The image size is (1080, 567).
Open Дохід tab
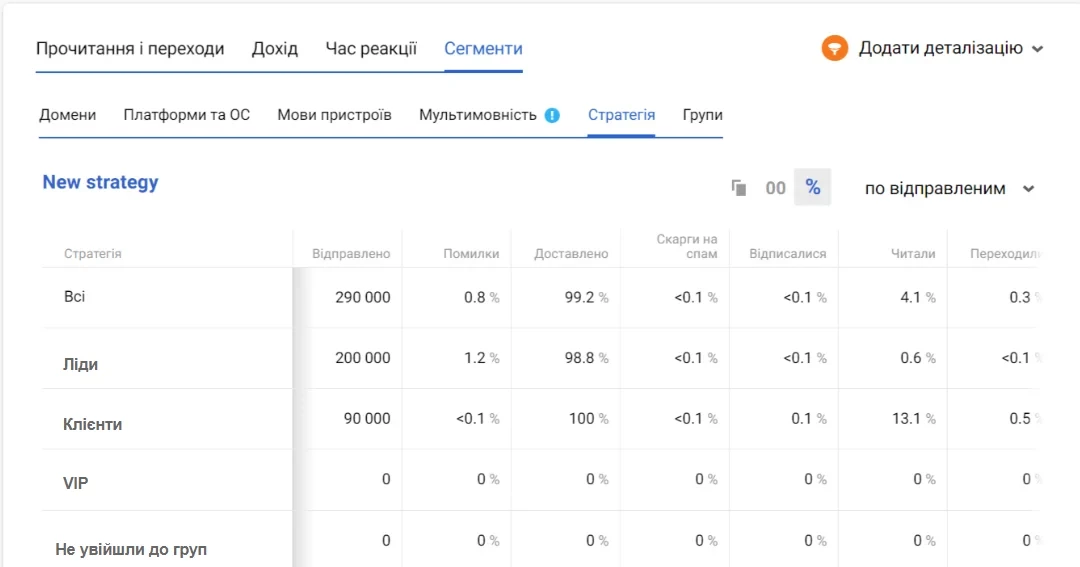[x=275, y=48]
